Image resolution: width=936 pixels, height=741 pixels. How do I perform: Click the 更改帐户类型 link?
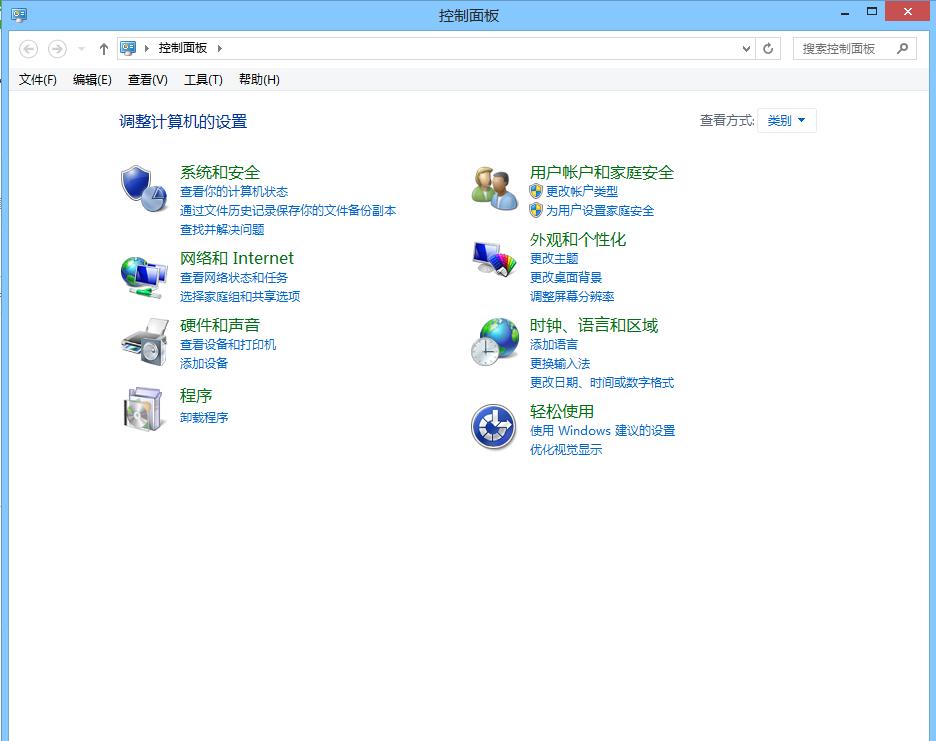pos(581,191)
